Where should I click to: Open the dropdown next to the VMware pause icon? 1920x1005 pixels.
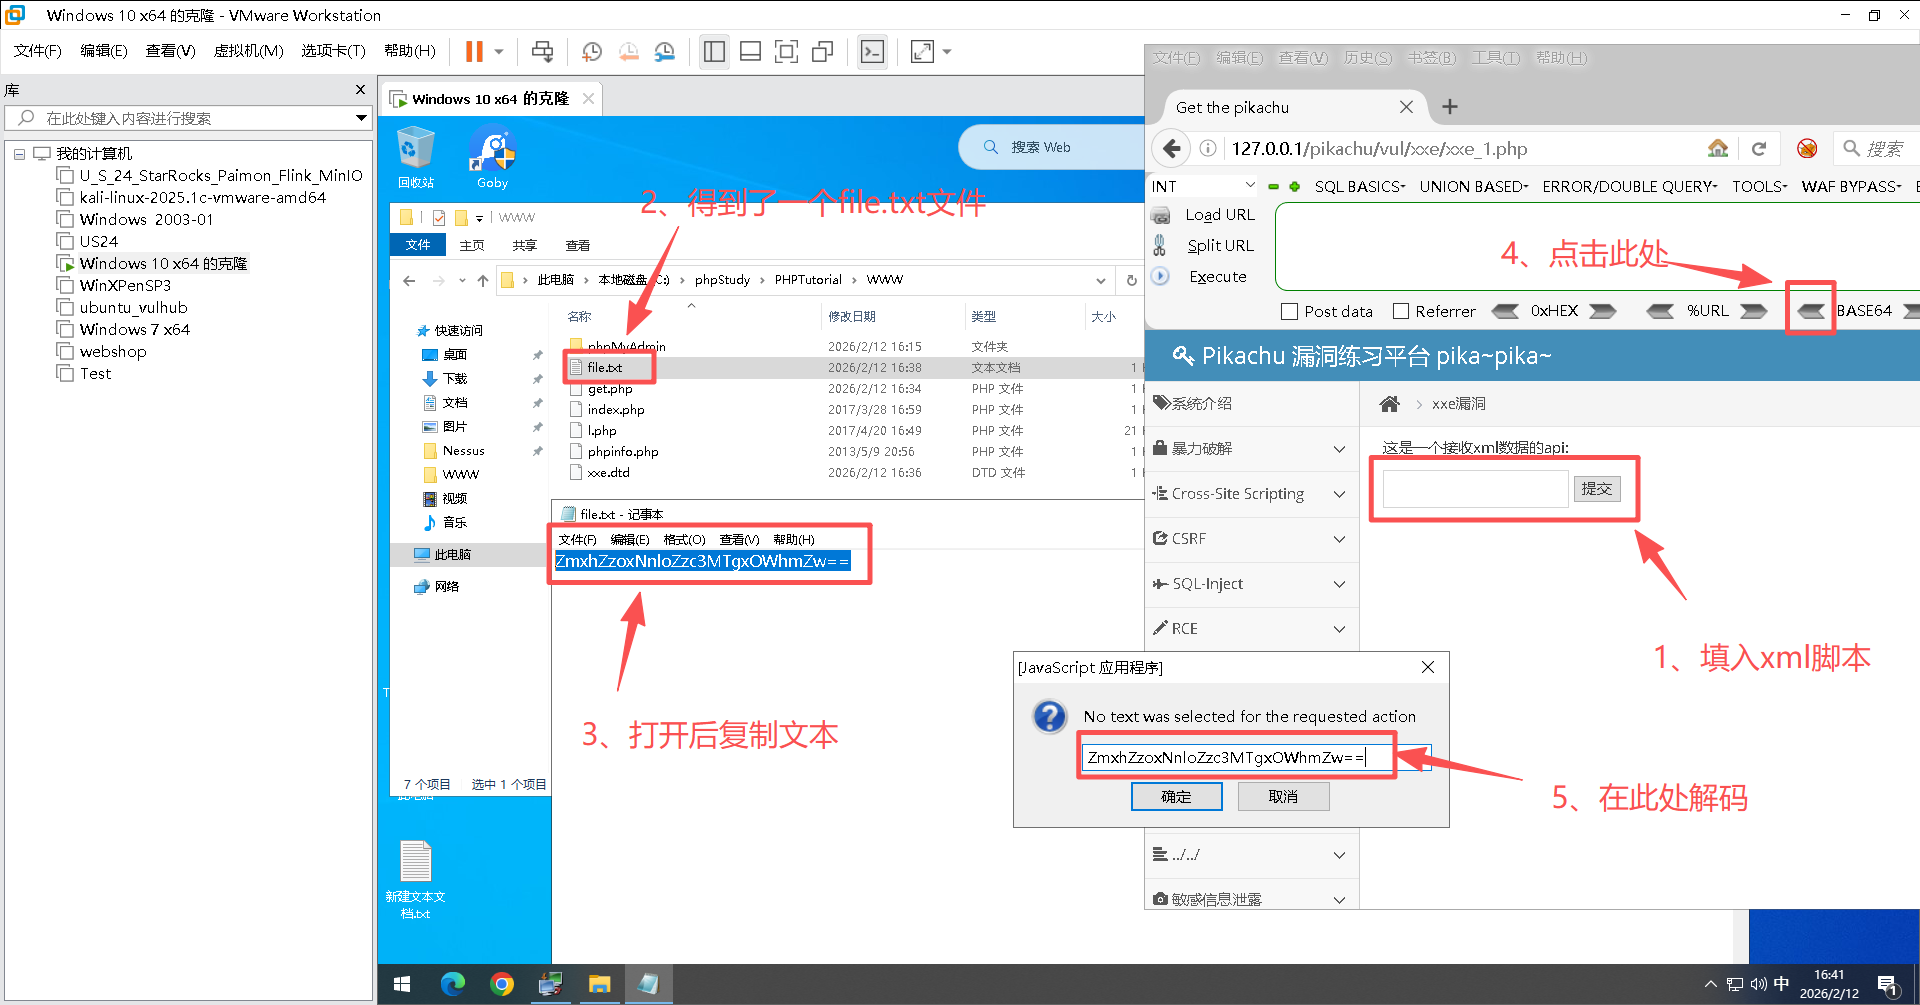point(499,51)
